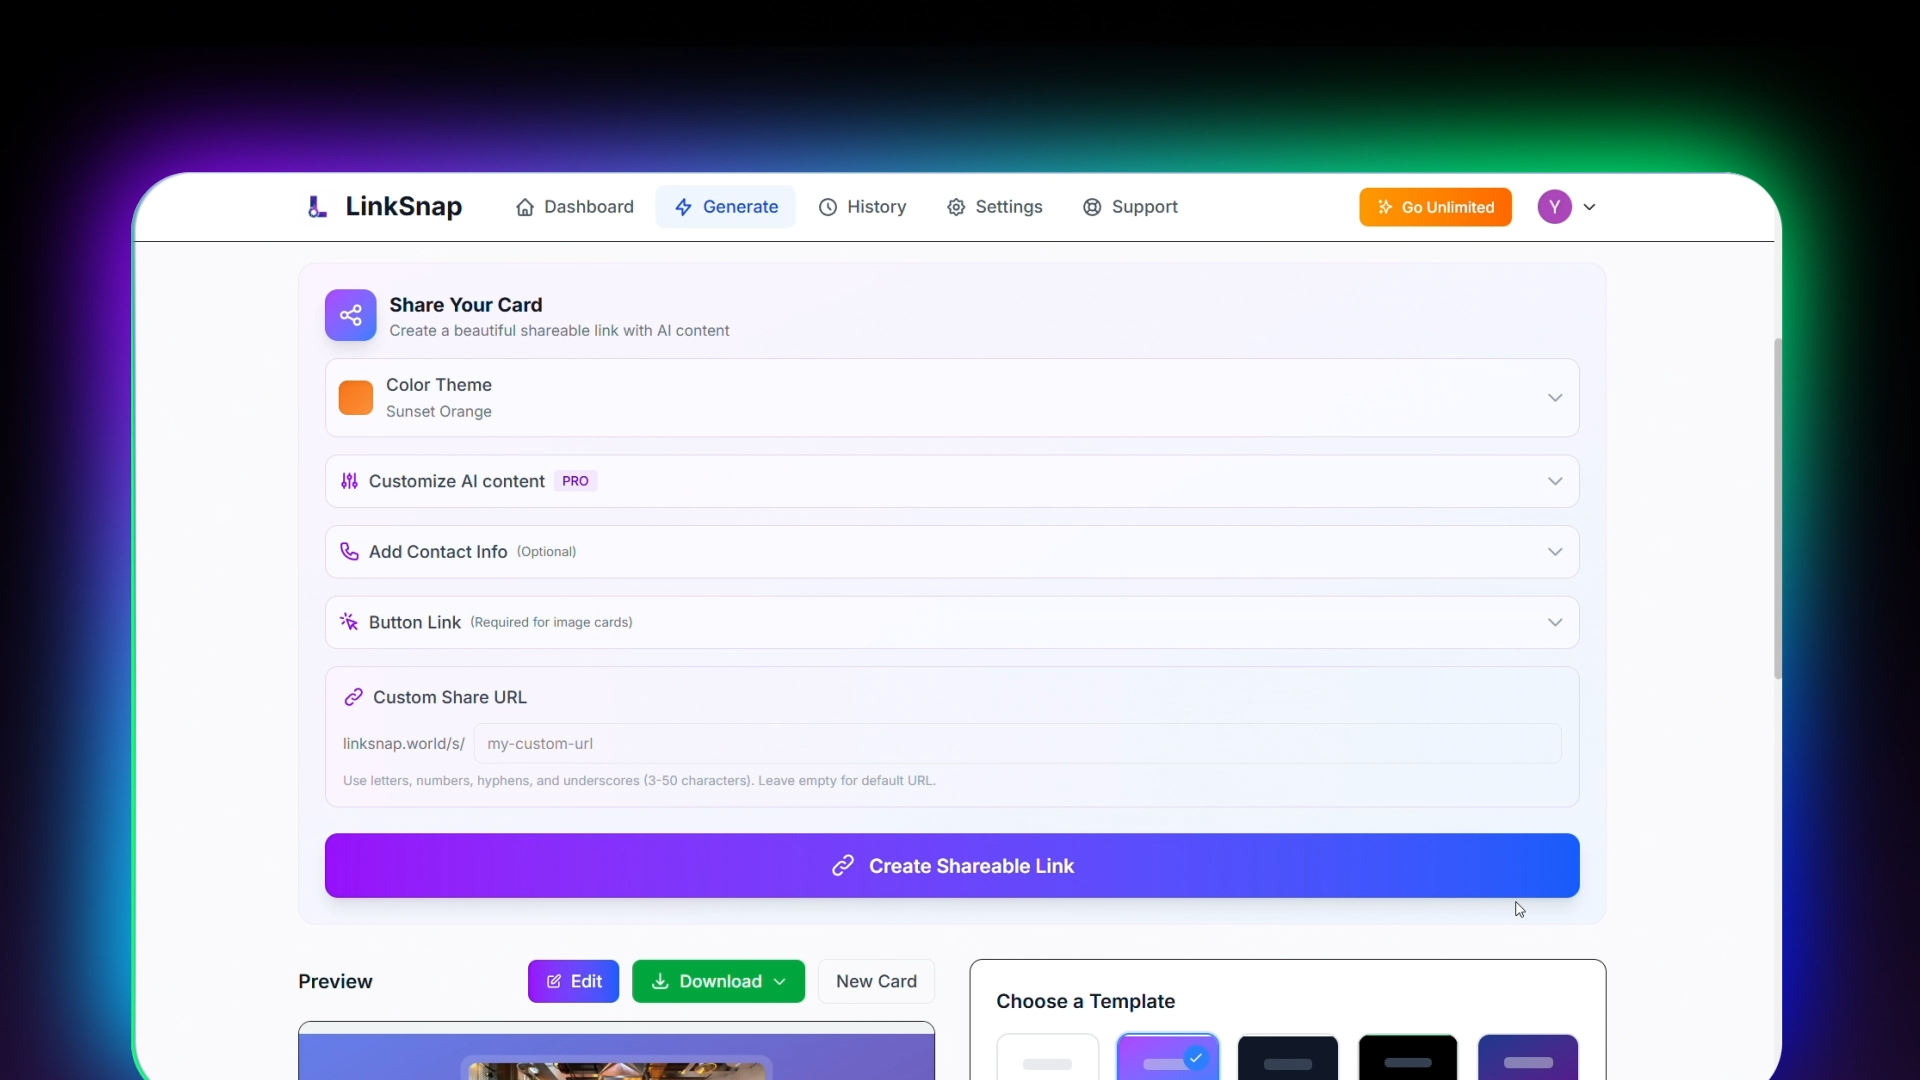The width and height of the screenshot is (1920, 1080).
Task: Click the Sunset Orange color swatch
Action: (355, 397)
